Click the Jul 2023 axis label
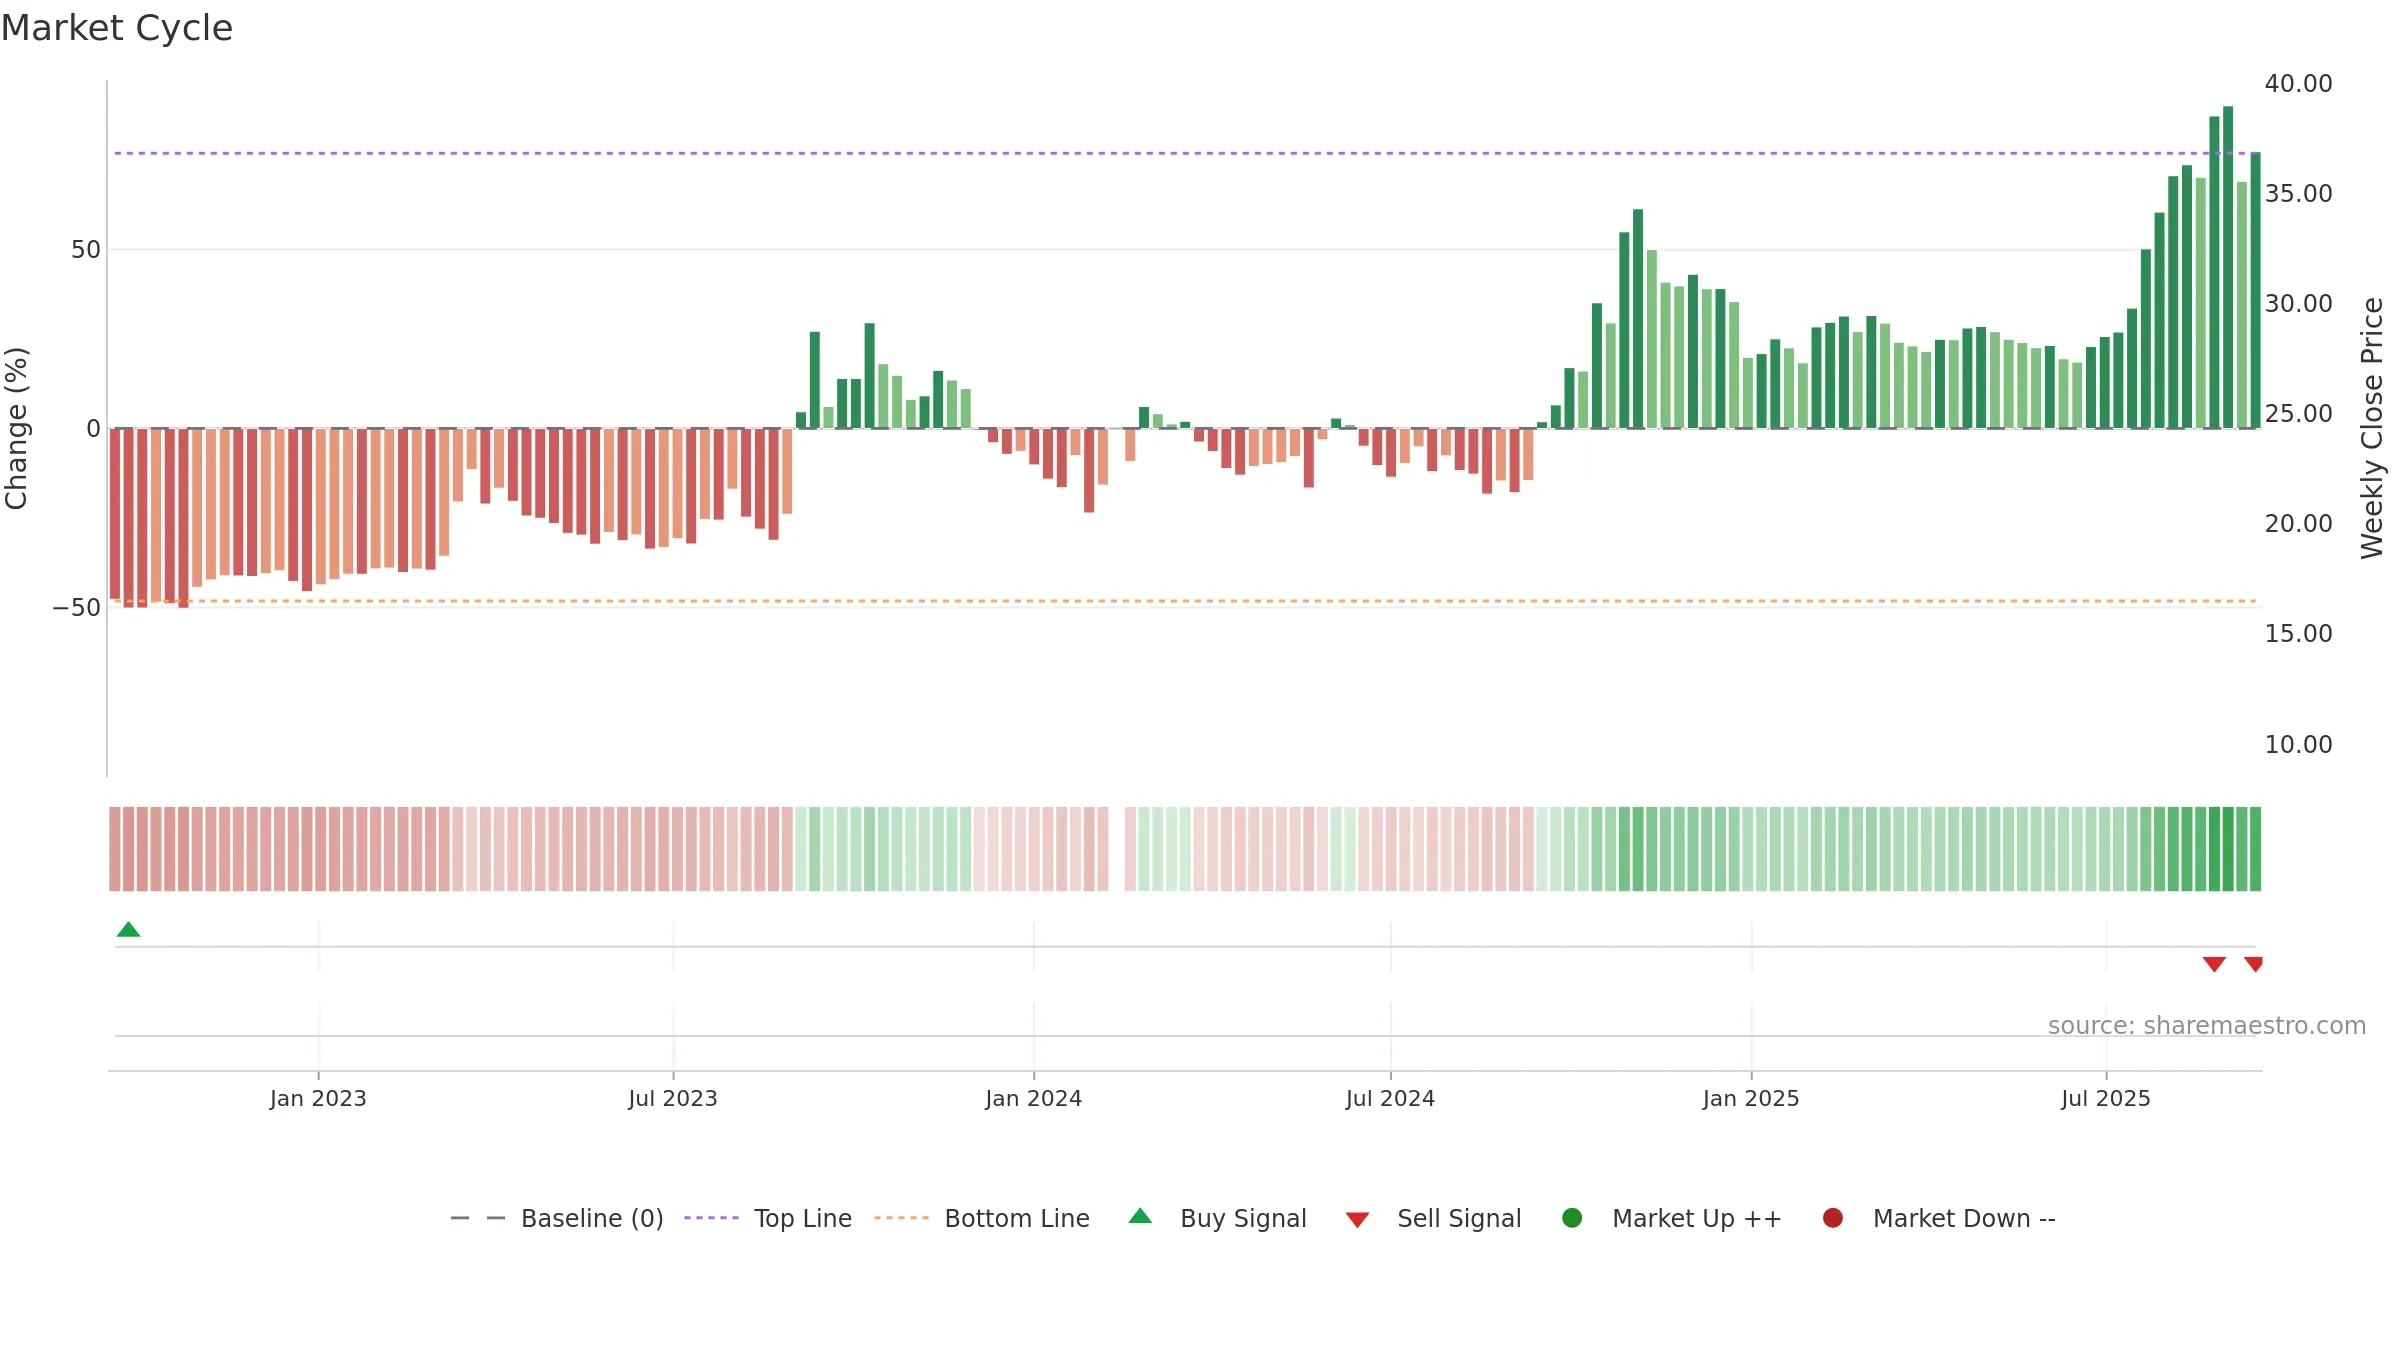Image resolution: width=2400 pixels, height=1350 pixels. click(673, 1099)
